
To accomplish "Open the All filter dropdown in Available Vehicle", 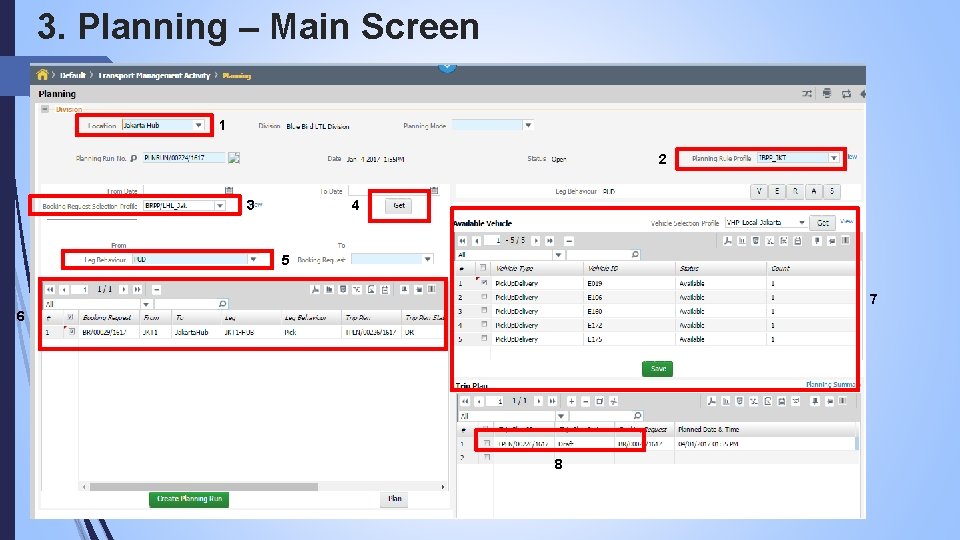I will click(x=558, y=254).
